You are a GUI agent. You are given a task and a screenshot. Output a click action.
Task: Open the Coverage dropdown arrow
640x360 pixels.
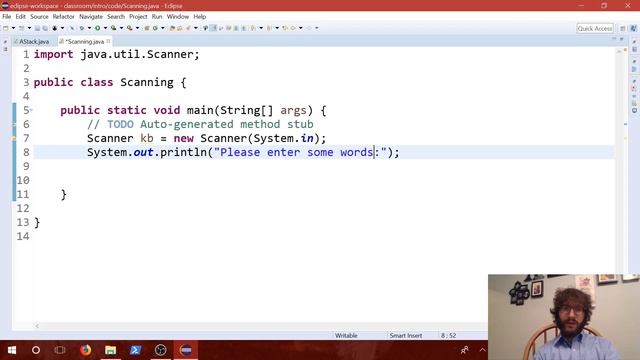click(121, 28)
